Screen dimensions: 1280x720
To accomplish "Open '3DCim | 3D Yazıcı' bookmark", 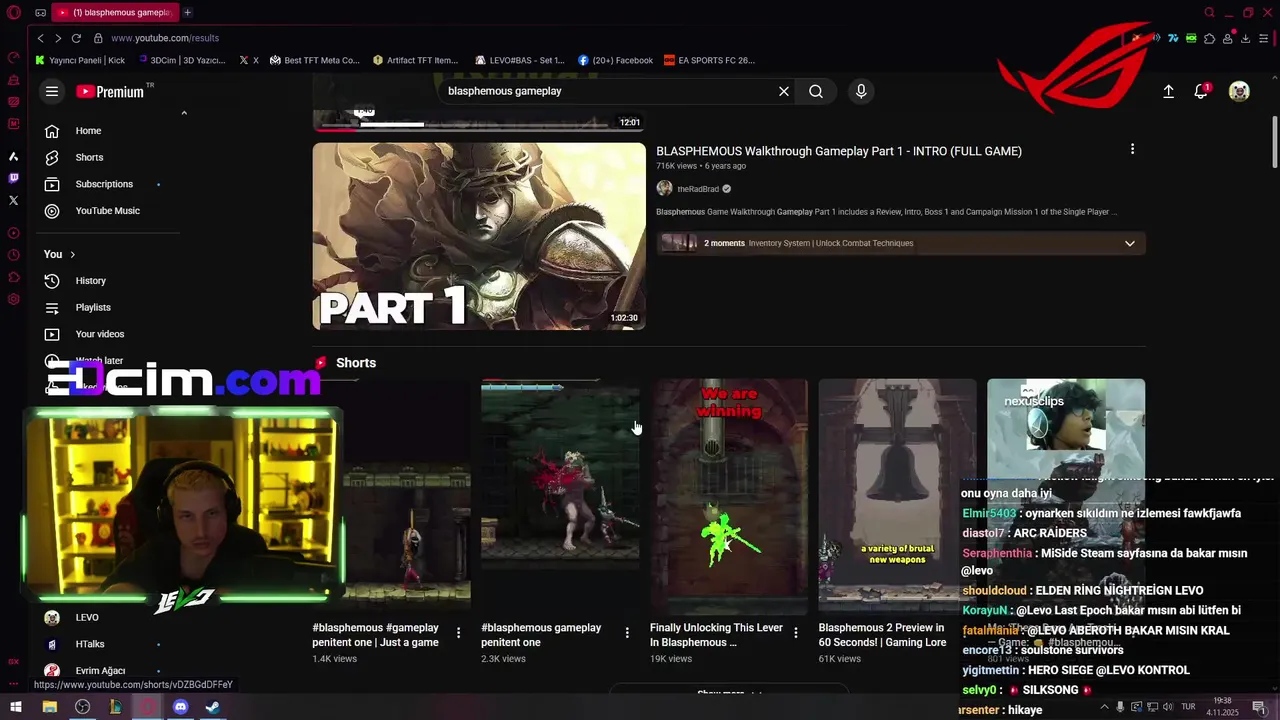I will (181, 60).
